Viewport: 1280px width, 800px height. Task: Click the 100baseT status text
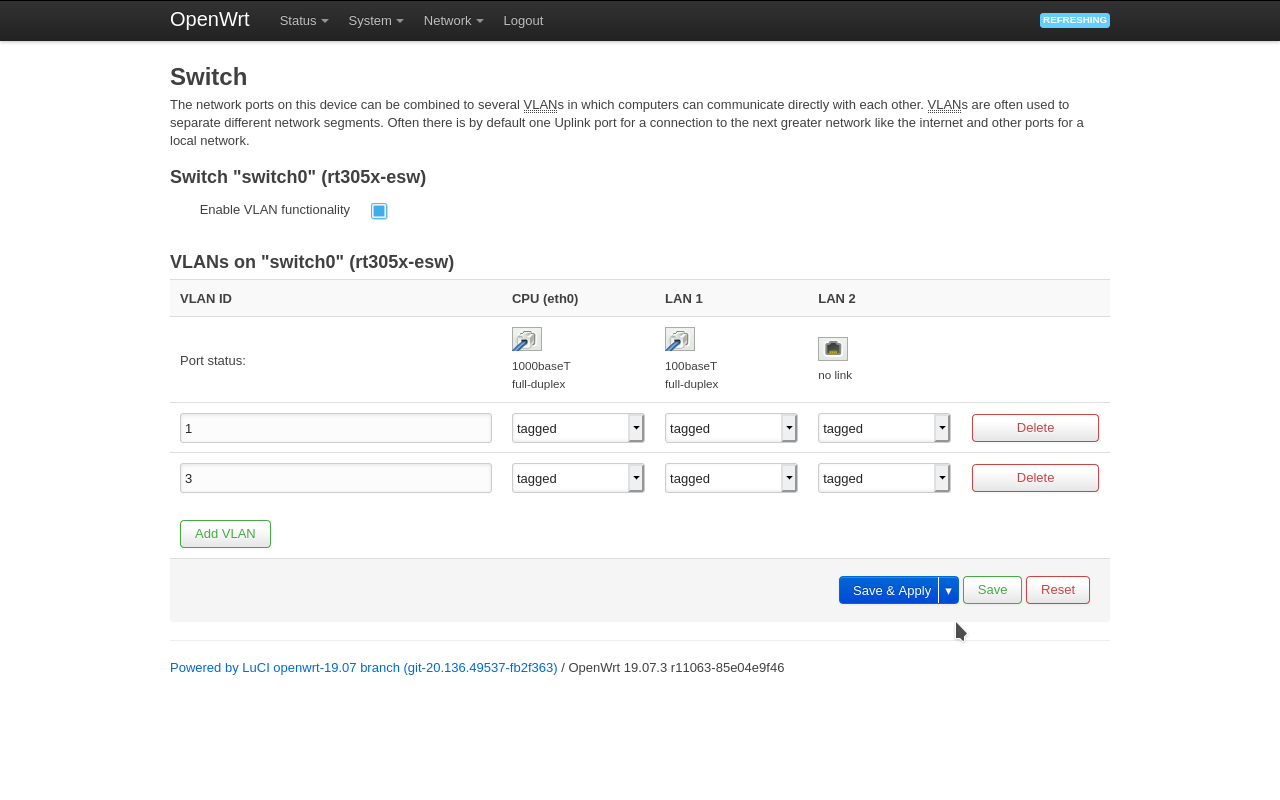point(691,366)
